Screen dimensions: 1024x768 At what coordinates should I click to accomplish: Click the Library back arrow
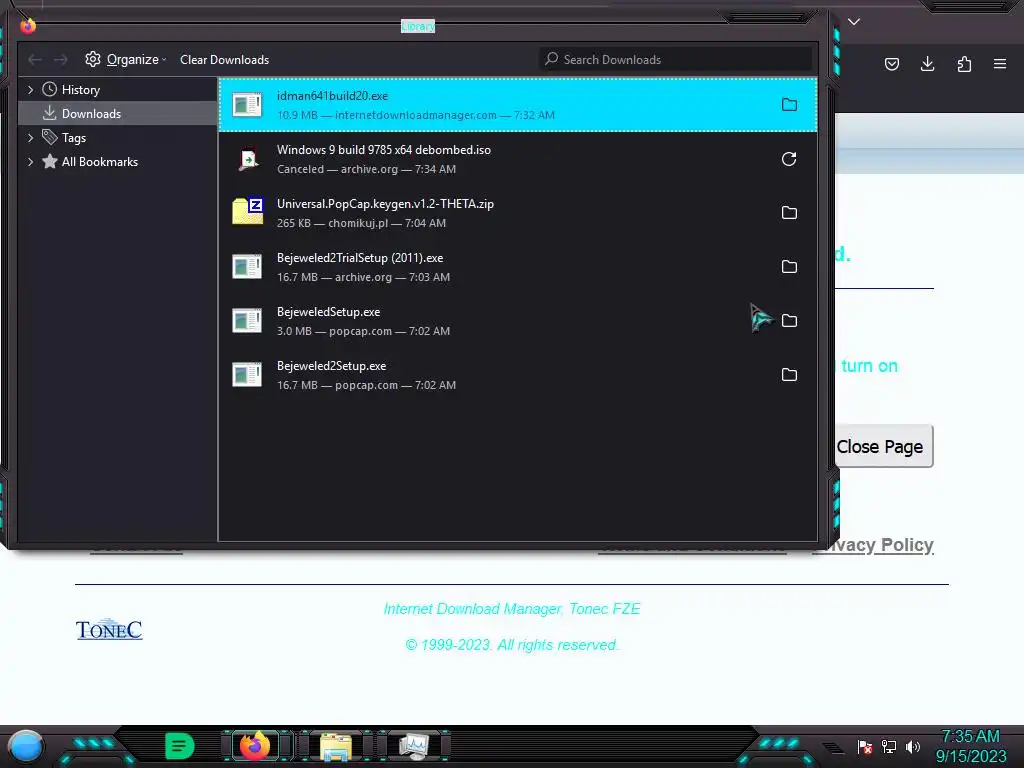[x=35, y=60]
